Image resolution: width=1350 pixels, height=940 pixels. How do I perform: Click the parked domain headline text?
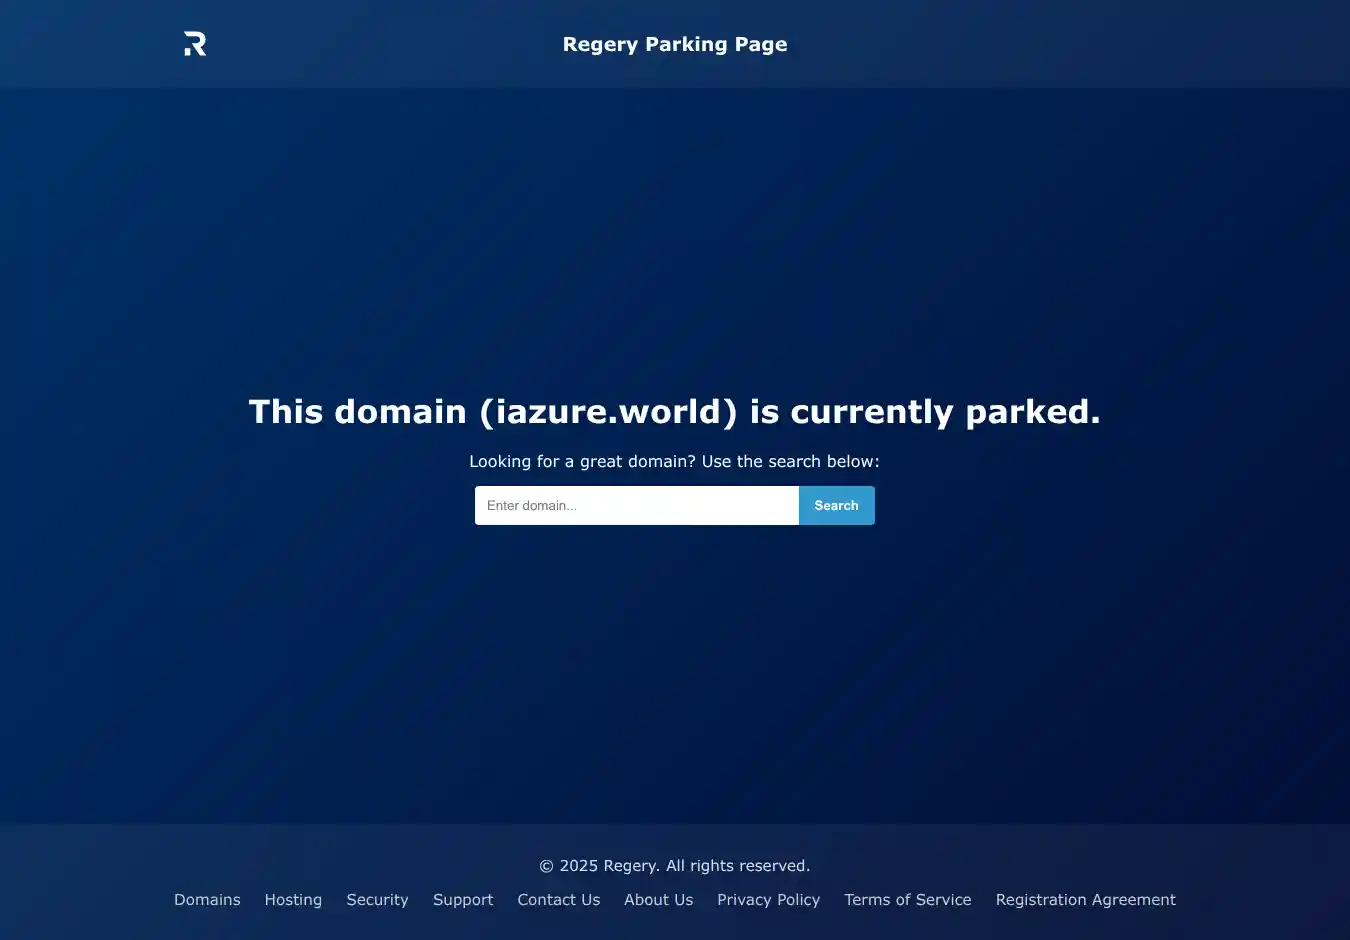point(675,411)
